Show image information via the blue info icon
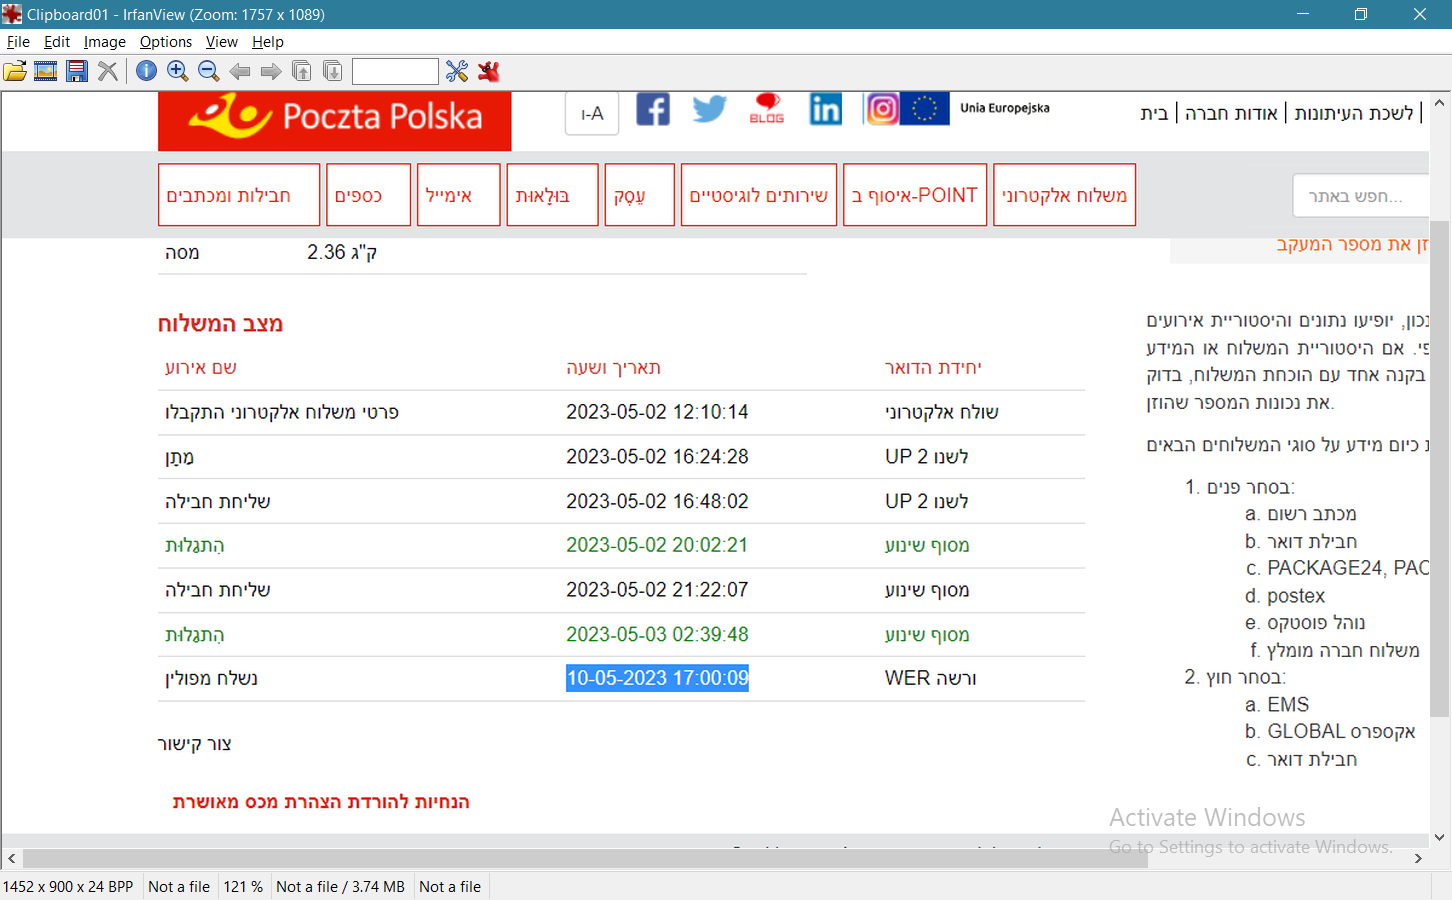Screen dimensions: 1452x900 (x=146, y=71)
